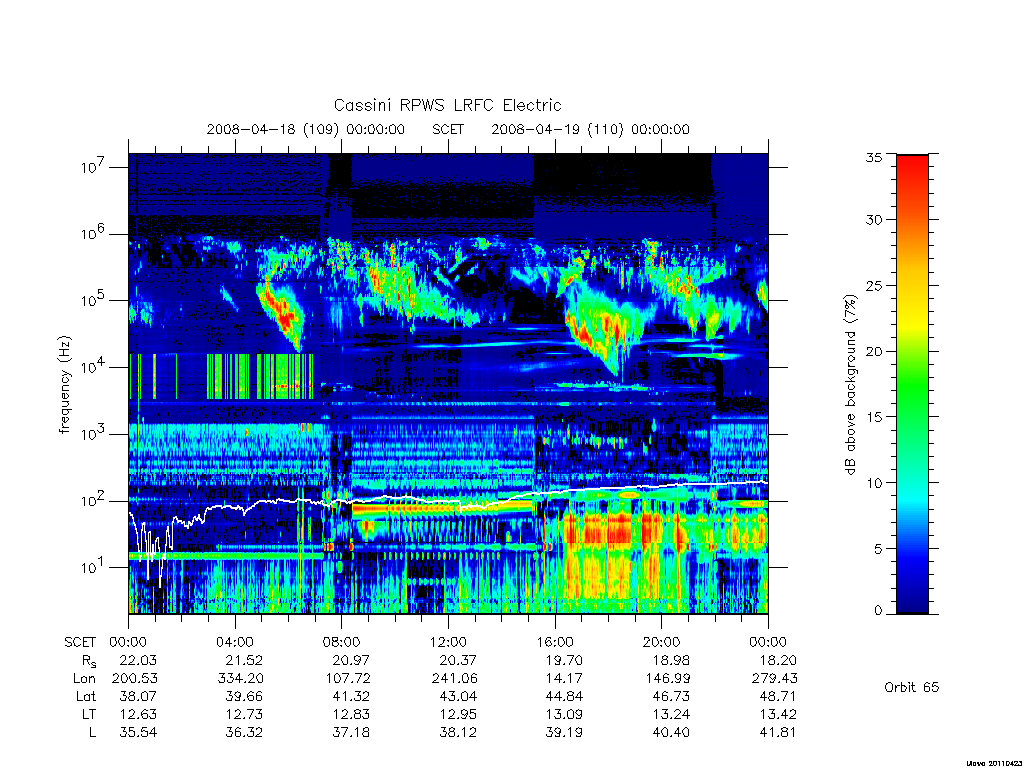Click the Lat value 46.73
Screen dimensions: 1024x768
671,697
